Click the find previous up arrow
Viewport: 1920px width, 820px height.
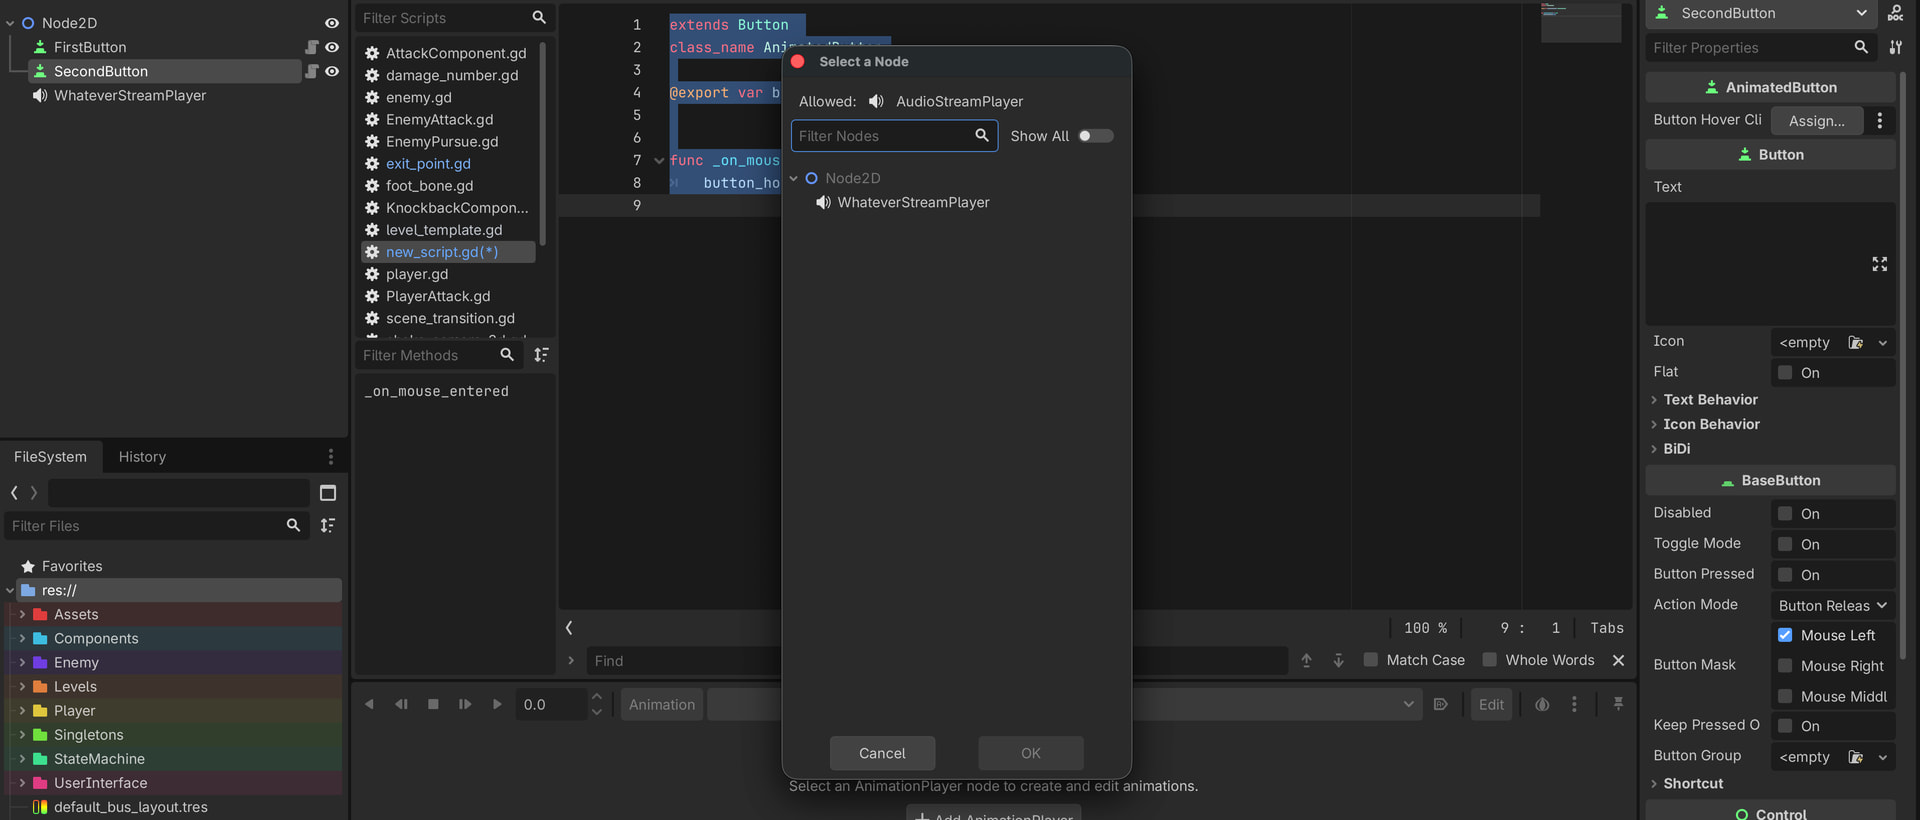point(1306,660)
